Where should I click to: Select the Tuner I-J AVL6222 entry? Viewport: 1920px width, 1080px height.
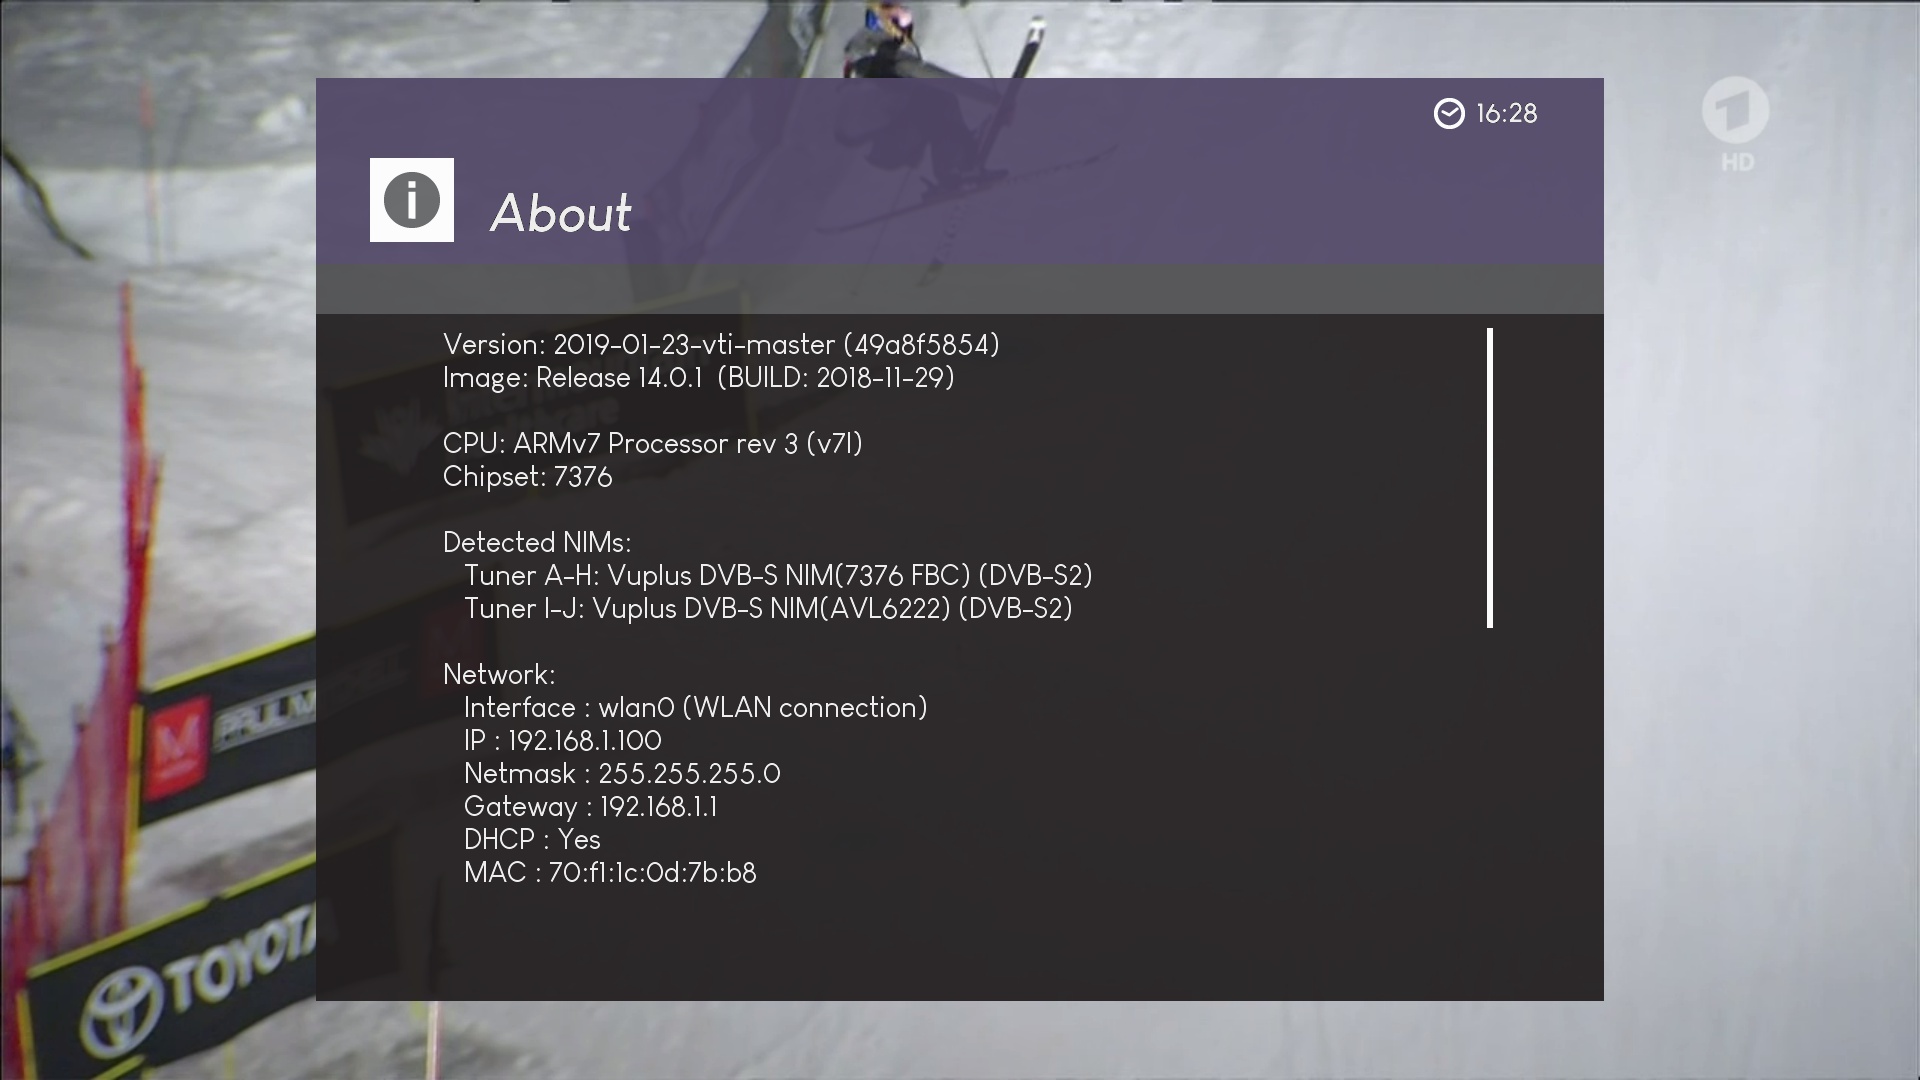pyautogui.click(x=768, y=609)
